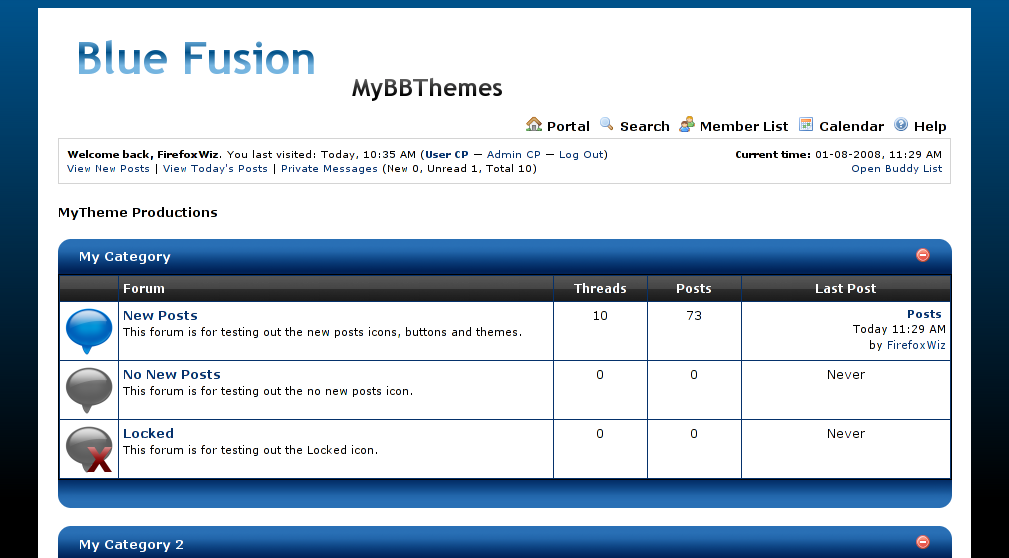Open the Calendar menu link
Viewport: 1009px width, 558px height.
coord(851,126)
